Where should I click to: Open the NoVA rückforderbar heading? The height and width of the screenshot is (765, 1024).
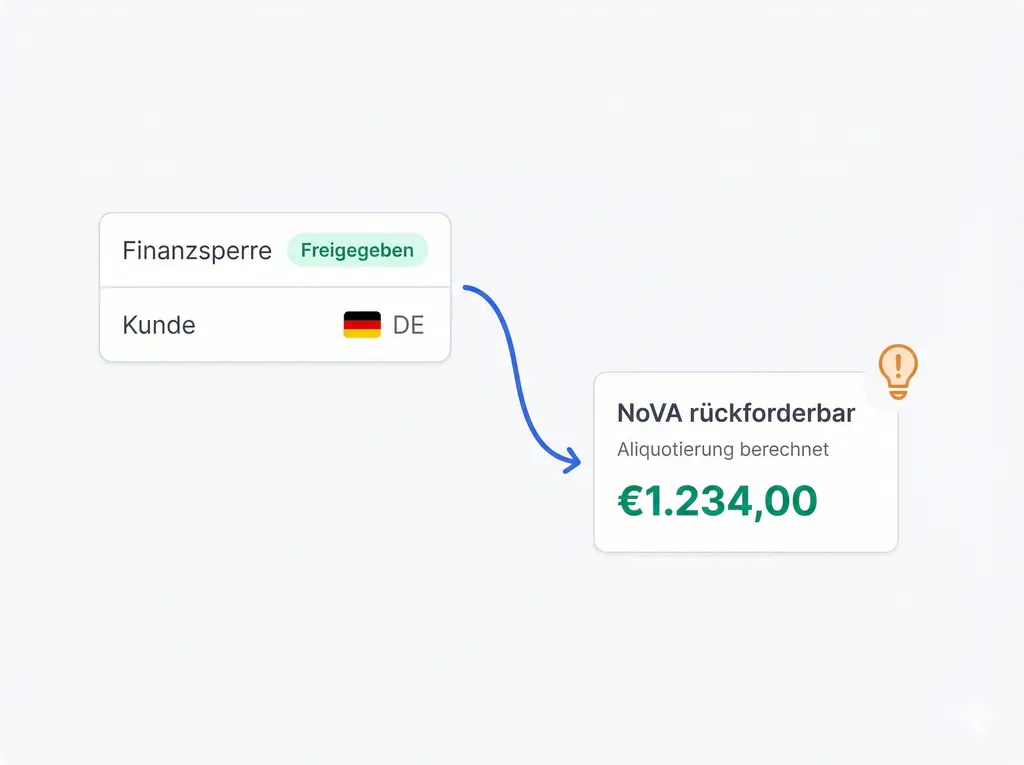736,413
